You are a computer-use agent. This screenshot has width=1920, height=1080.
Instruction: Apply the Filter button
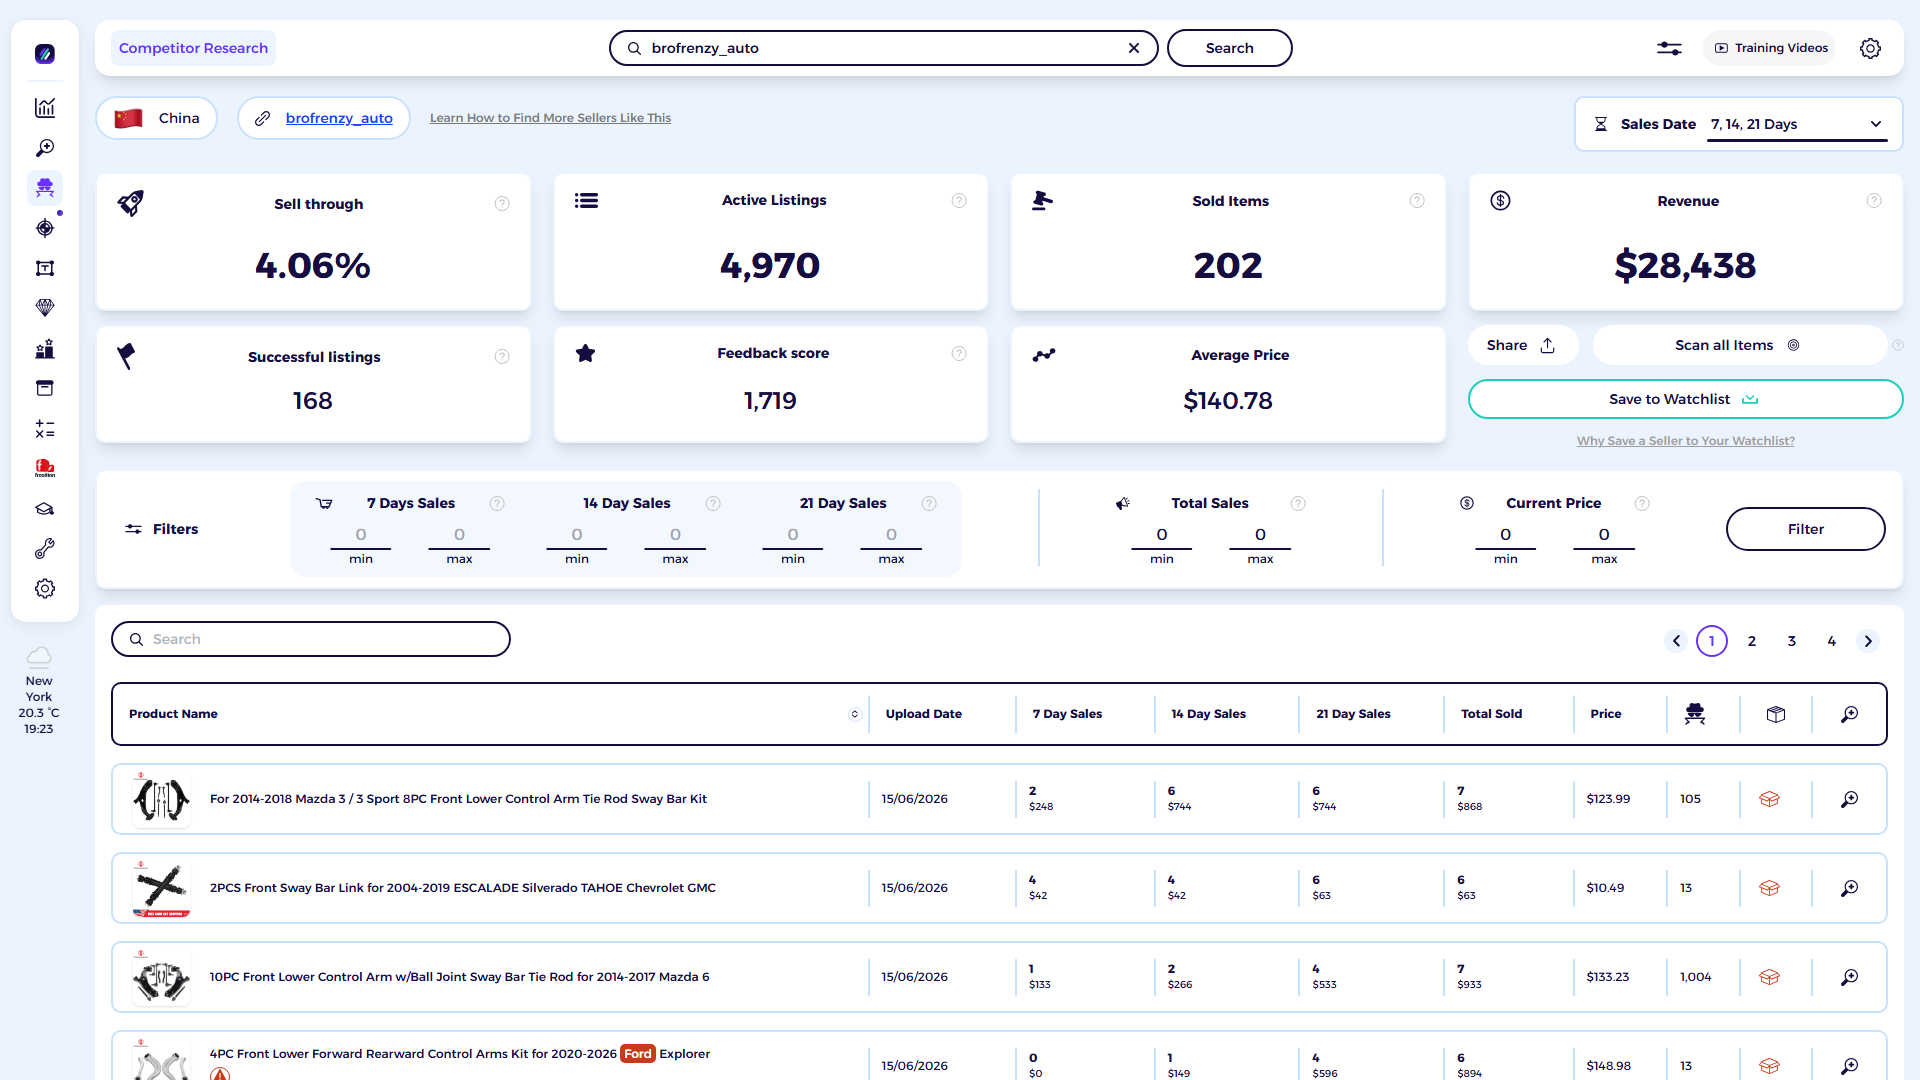click(x=1805, y=529)
